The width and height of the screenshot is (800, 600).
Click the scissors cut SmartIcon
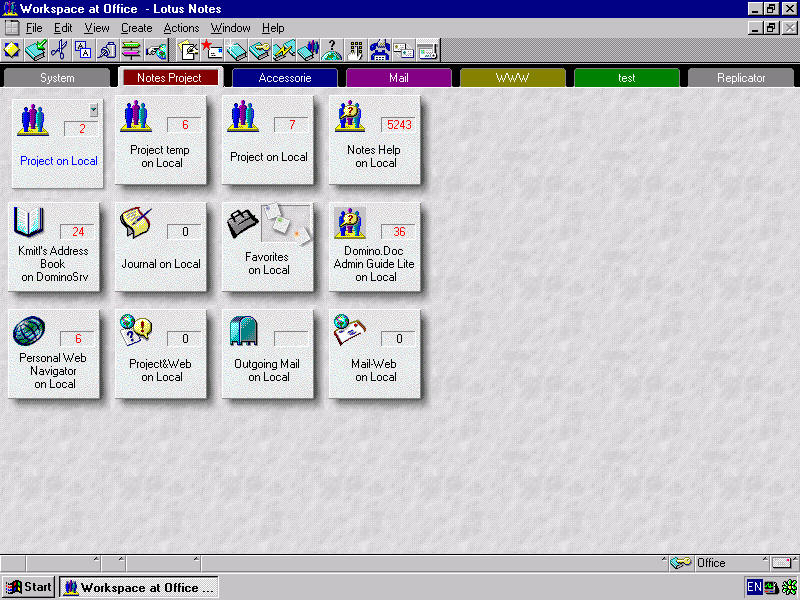pyautogui.click(x=60, y=50)
